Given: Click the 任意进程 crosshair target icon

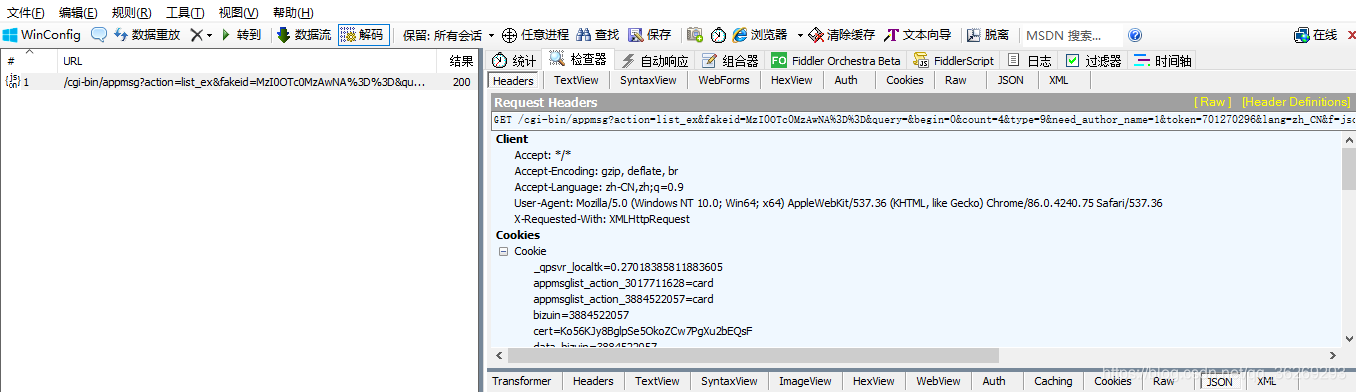Looking at the screenshot, I should pyautogui.click(x=509, y=35).
